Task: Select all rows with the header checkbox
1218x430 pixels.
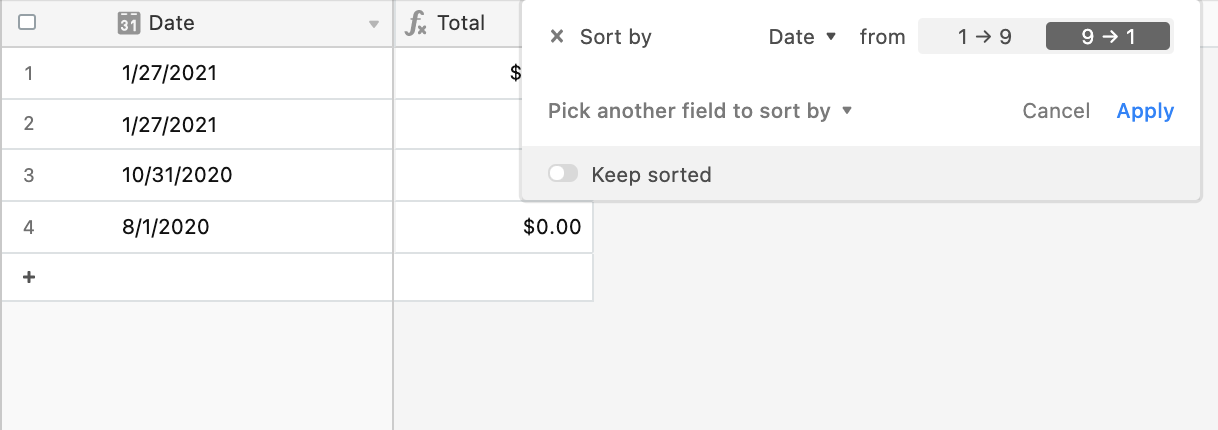Action: [x=28, y=22]
